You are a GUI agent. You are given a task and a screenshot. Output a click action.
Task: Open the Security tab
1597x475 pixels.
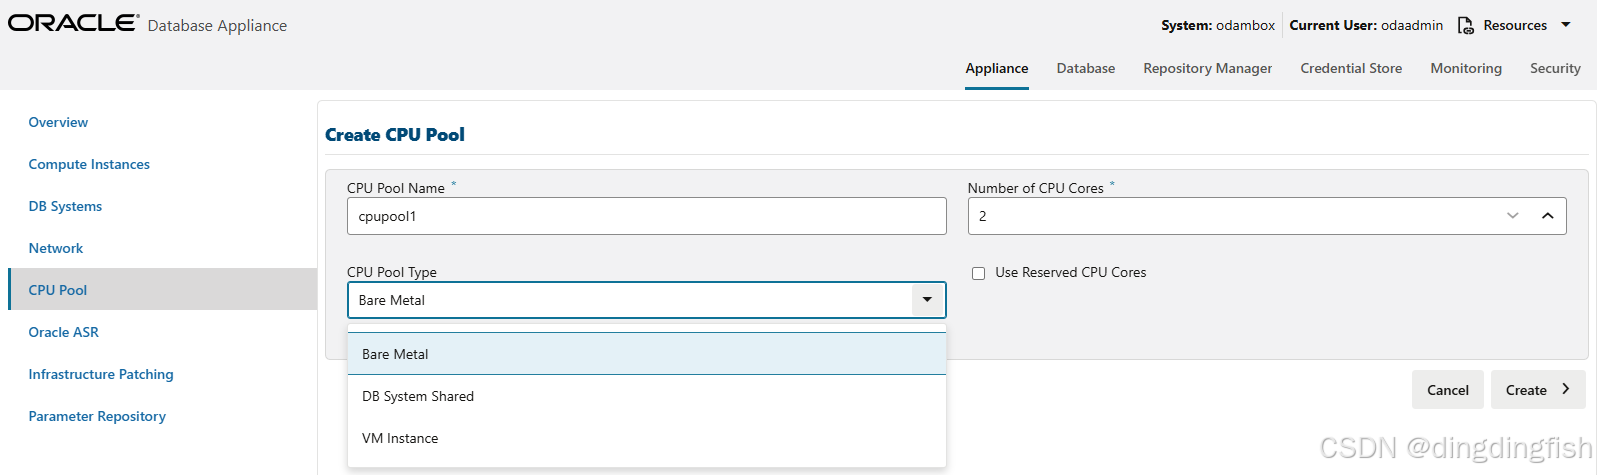pos(1555,68)
